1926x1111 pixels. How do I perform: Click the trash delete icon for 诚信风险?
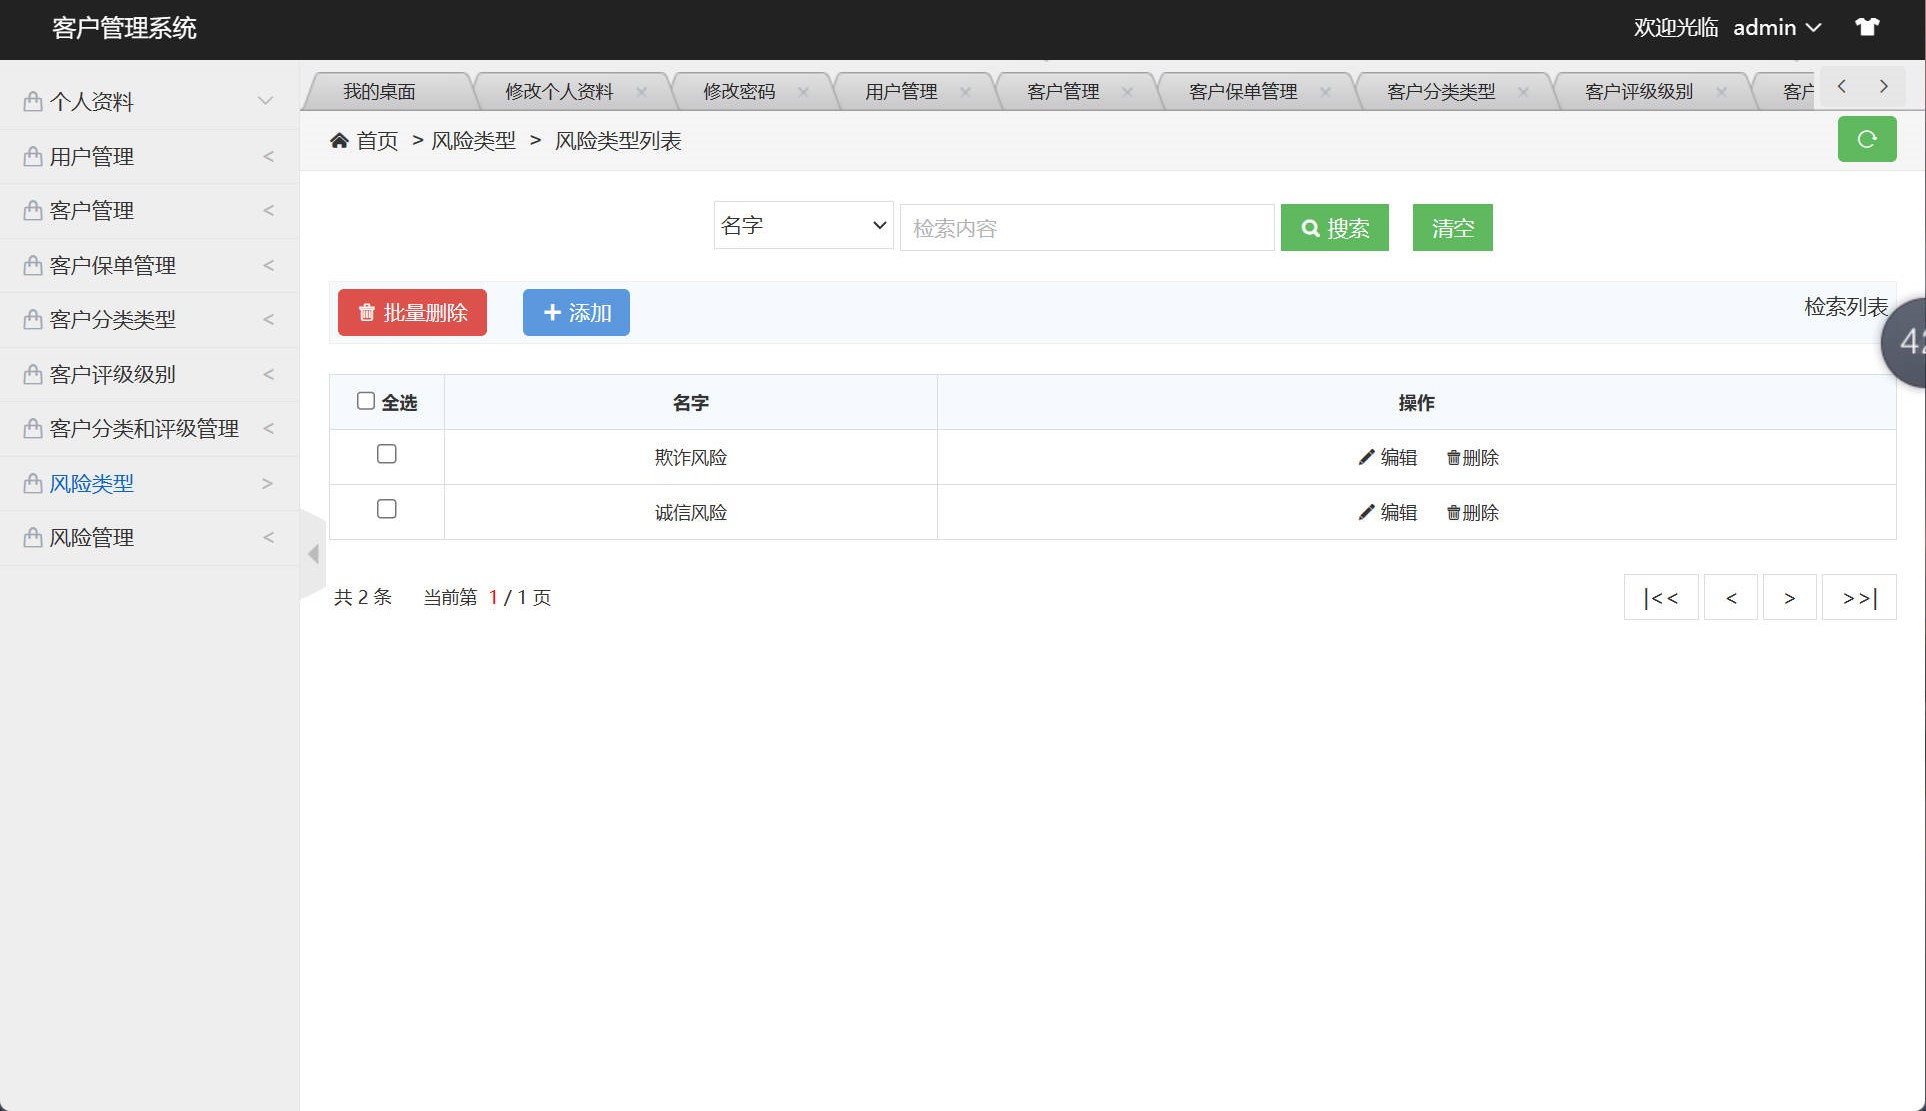[x=1454, y=512]
